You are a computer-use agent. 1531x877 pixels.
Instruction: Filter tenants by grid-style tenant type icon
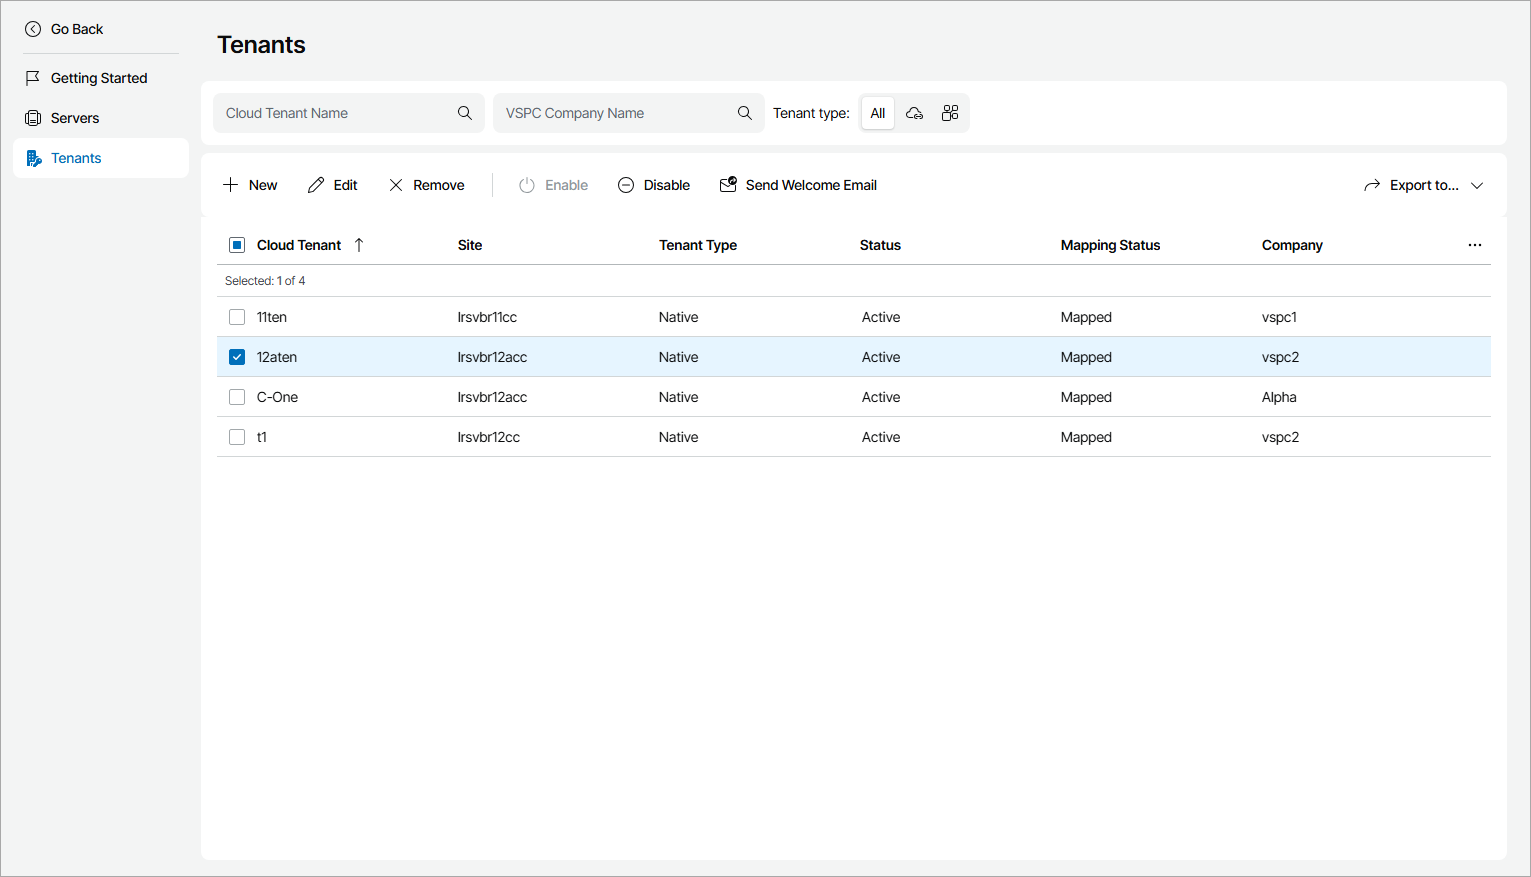point(950,113)
